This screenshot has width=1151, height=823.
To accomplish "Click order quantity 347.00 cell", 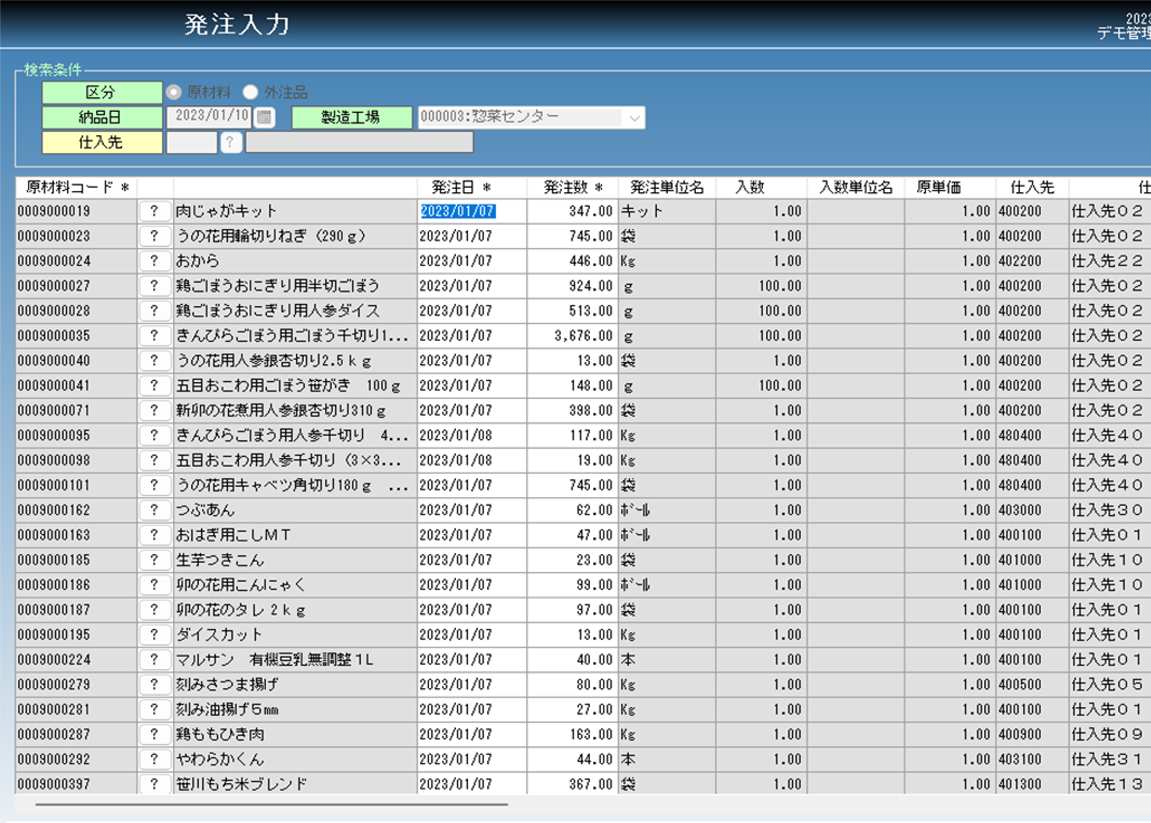I will pos(573,211).
